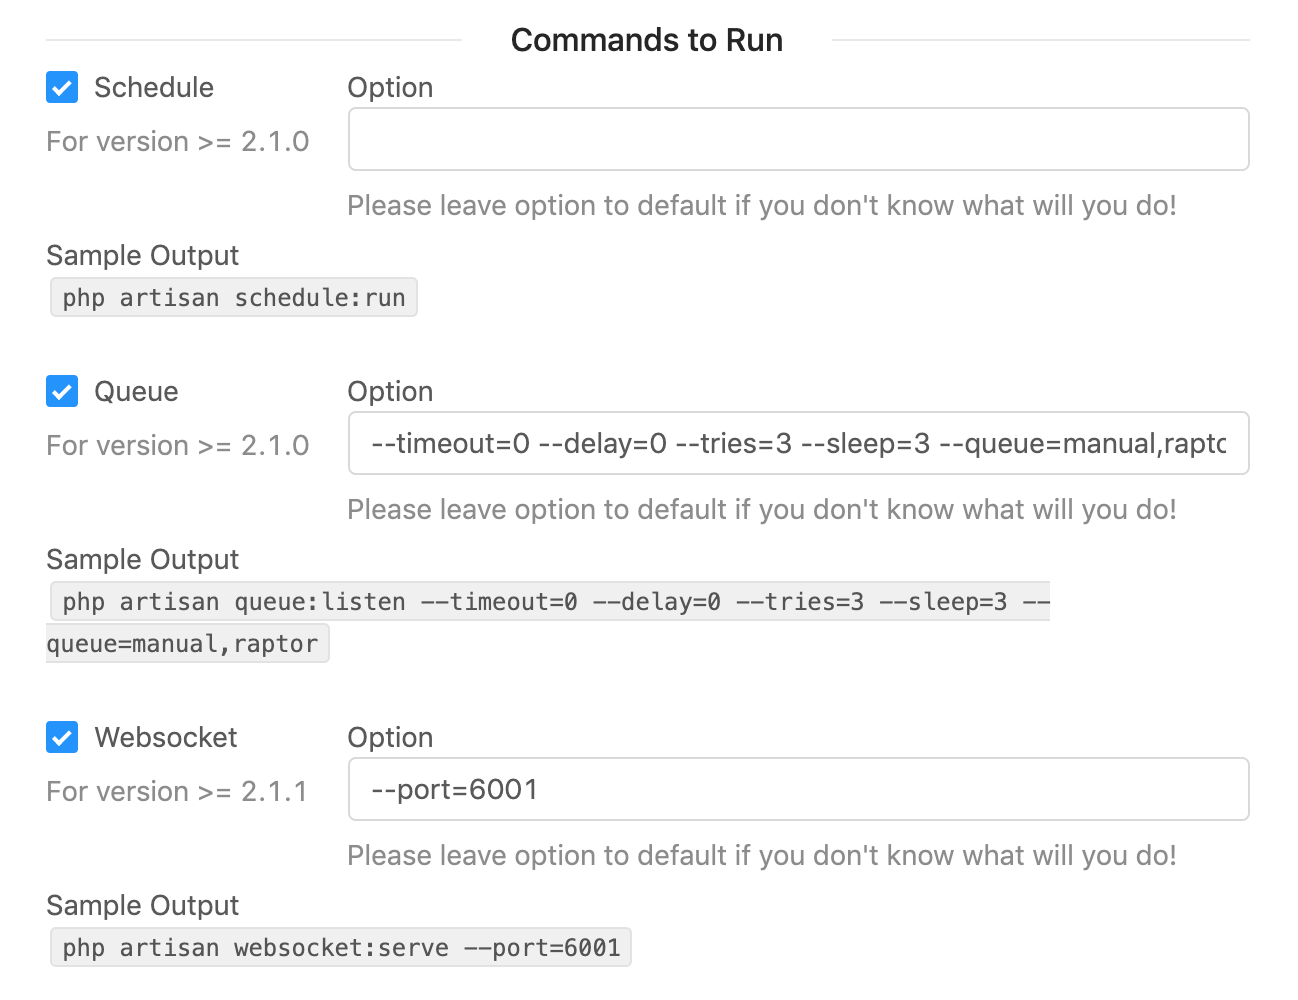Click For version >= 2.1.0 under Schedule
Image resolution: width=1298 pixels, height=1000 pixels.
177,141
